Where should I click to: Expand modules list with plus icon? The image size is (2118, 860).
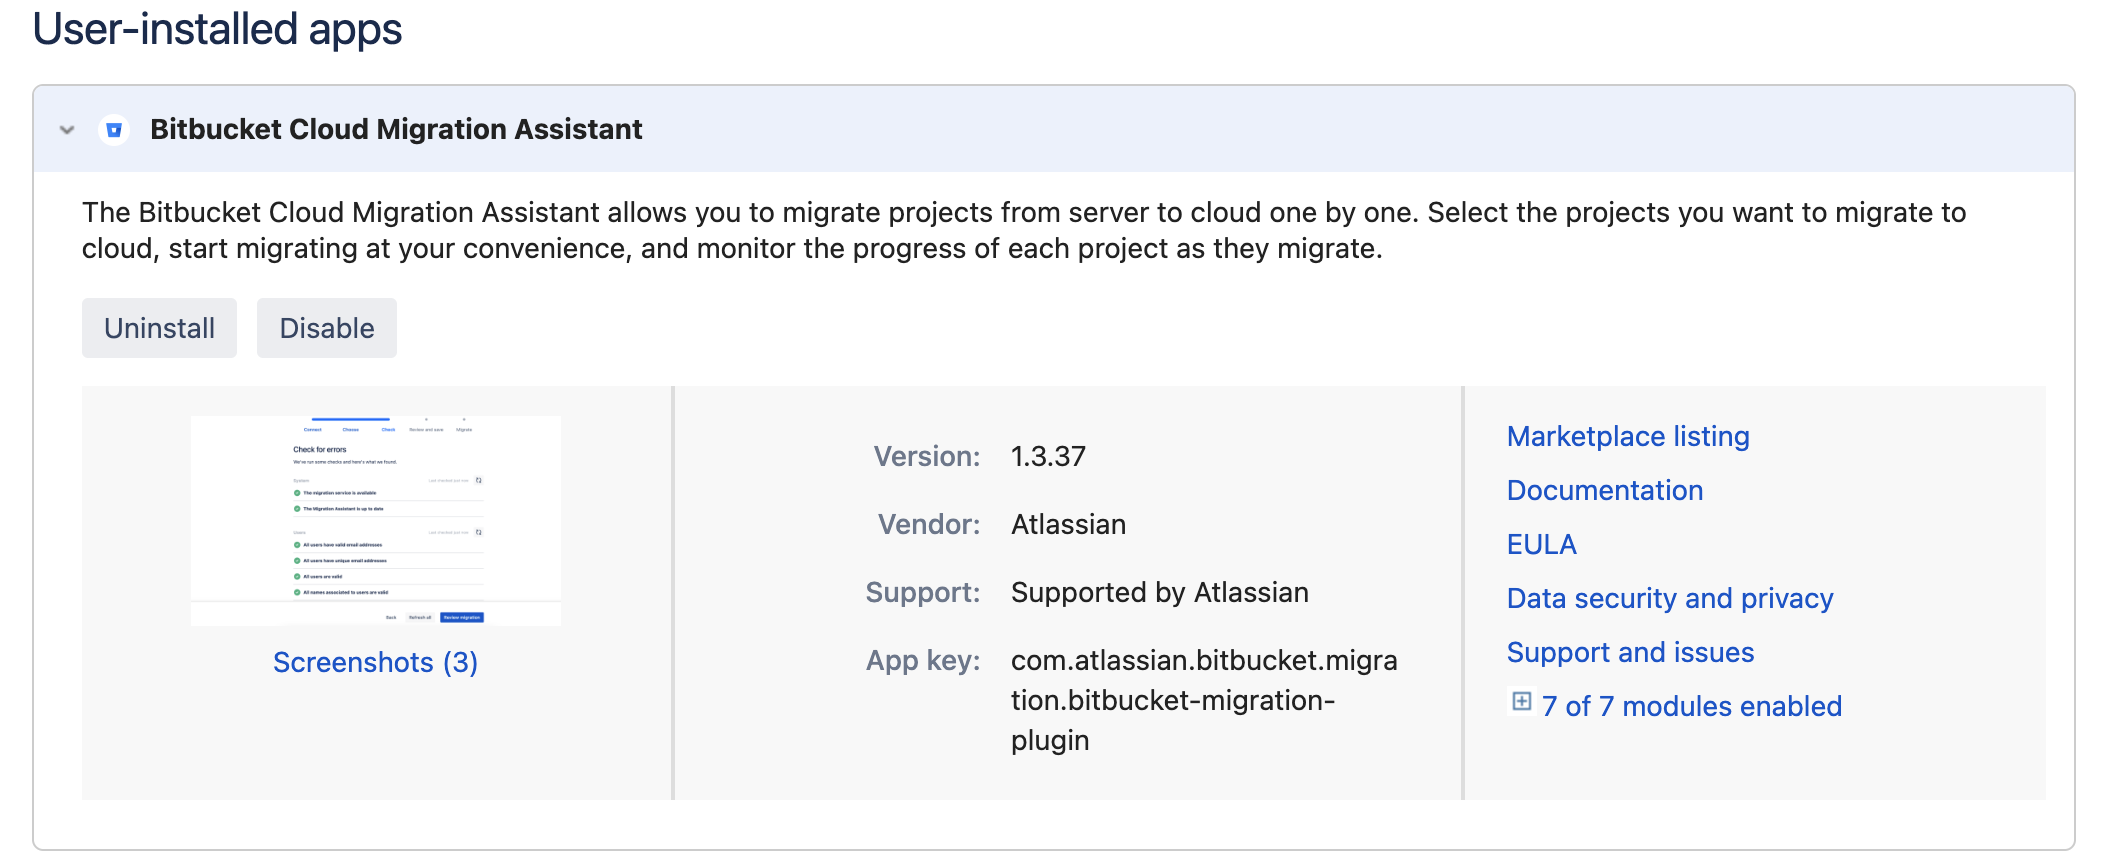pyautogui.click(x=1521, y=702)
